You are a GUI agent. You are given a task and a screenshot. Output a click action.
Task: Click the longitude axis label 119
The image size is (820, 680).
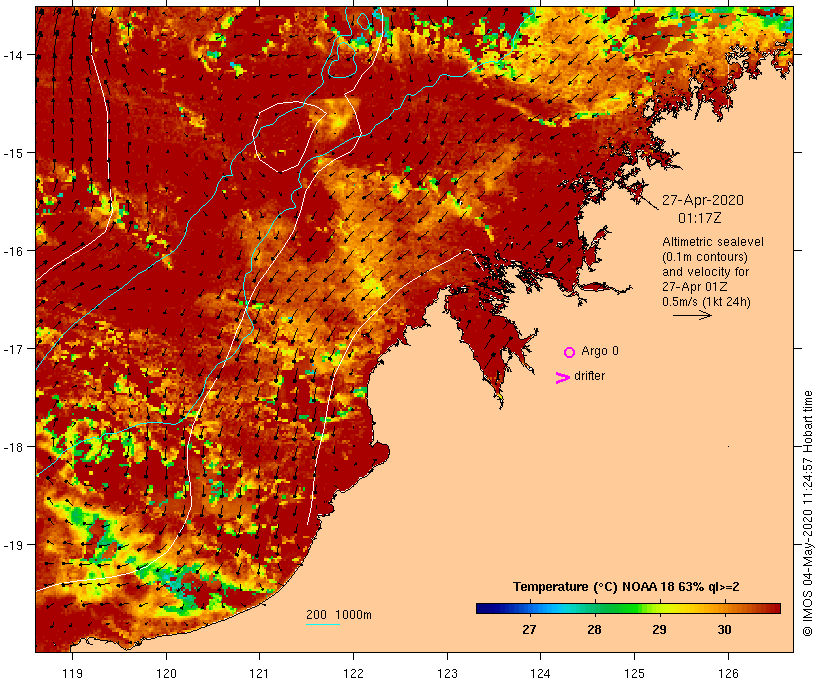point(72,673)
